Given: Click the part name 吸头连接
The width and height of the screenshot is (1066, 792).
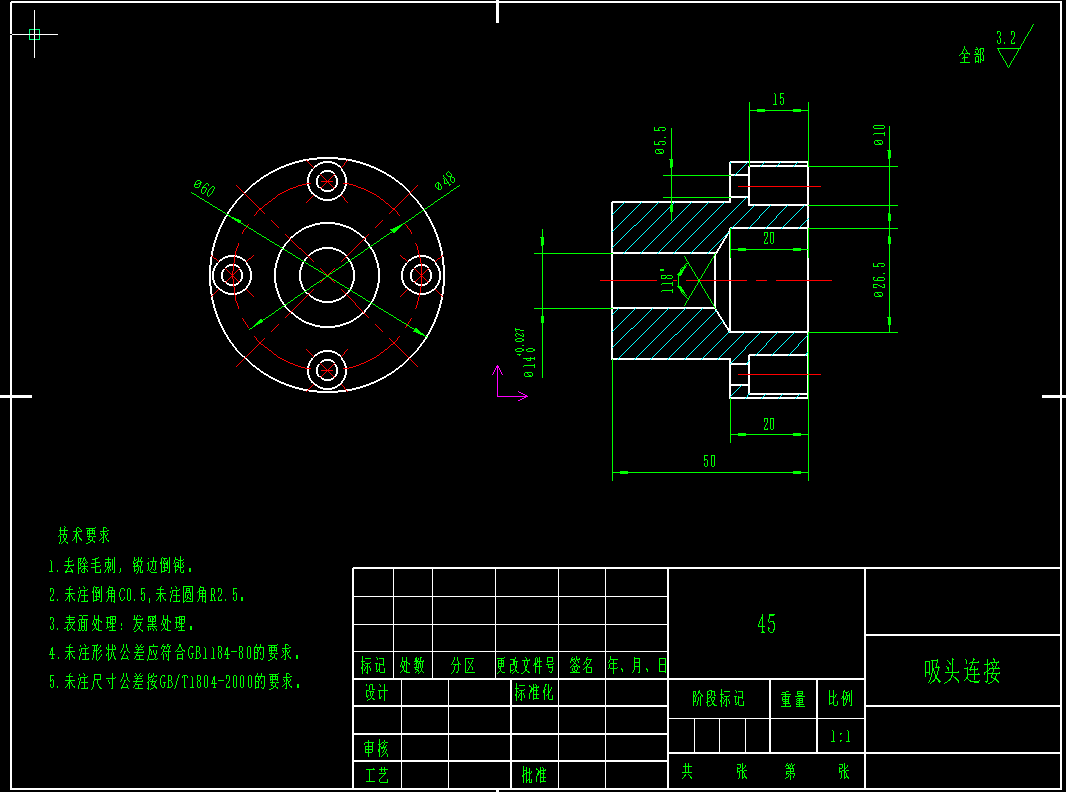Looking at the screenshot, I should pos(962,672).
